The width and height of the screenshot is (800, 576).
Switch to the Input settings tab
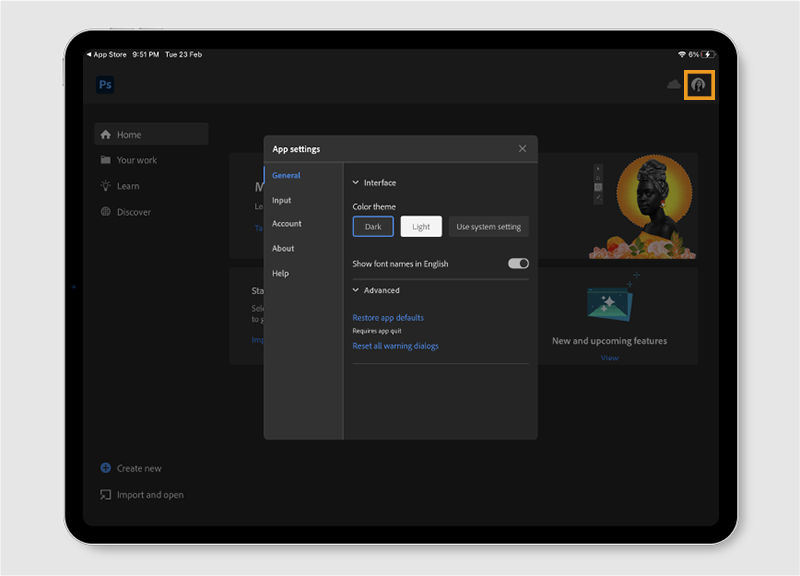(281, 200)
